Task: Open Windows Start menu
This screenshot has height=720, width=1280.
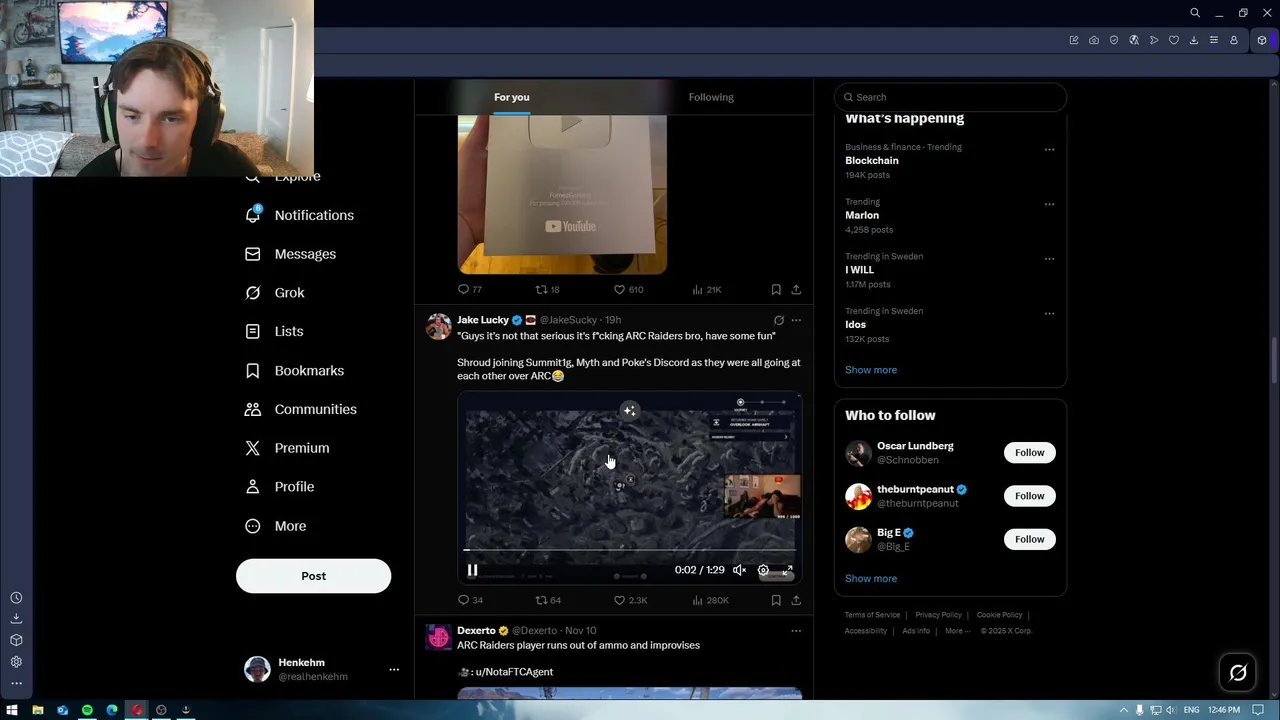Action: pos(12,710)
